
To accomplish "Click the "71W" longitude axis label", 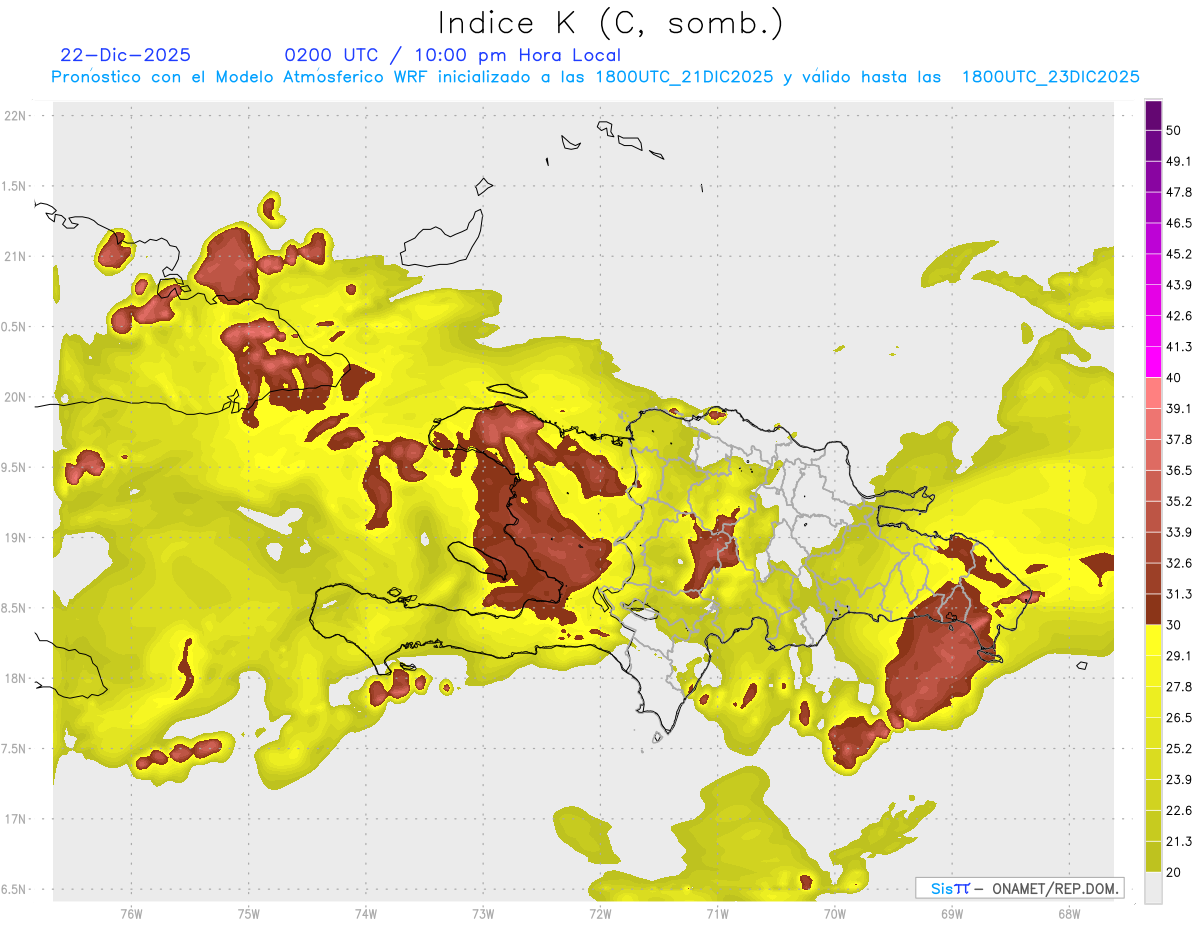I will [x=717, y=915].
